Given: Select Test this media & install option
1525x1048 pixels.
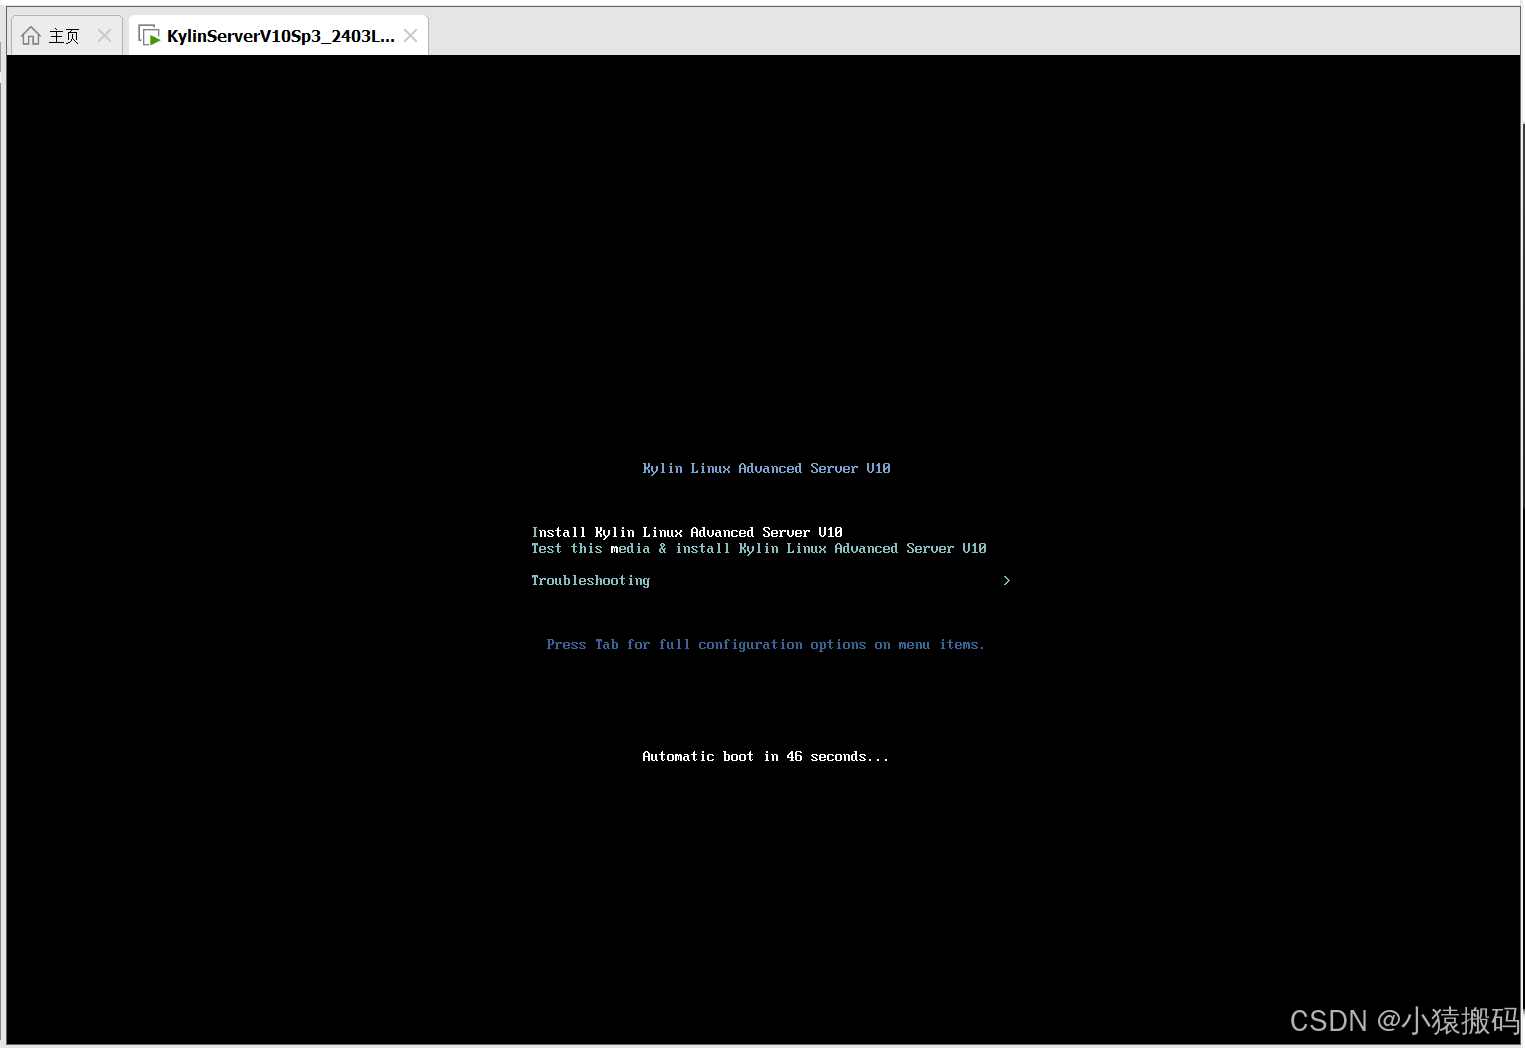Looking at the screenshot, I should click(759, 548).
